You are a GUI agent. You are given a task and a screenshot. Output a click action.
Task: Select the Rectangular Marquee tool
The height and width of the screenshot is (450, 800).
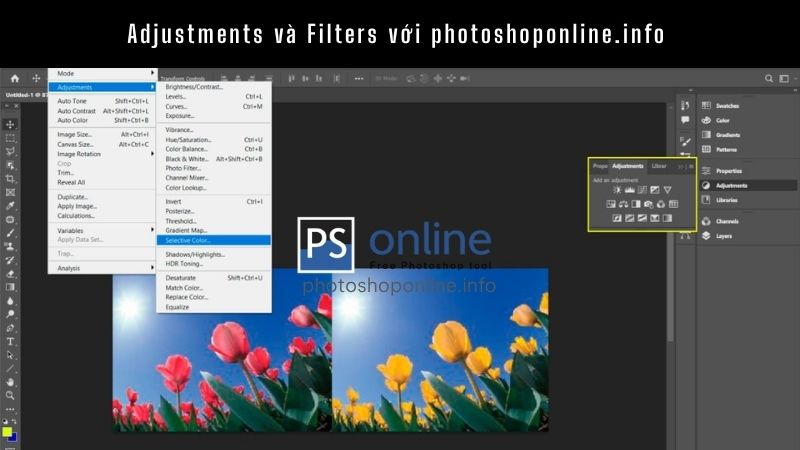tap(10, 138)
